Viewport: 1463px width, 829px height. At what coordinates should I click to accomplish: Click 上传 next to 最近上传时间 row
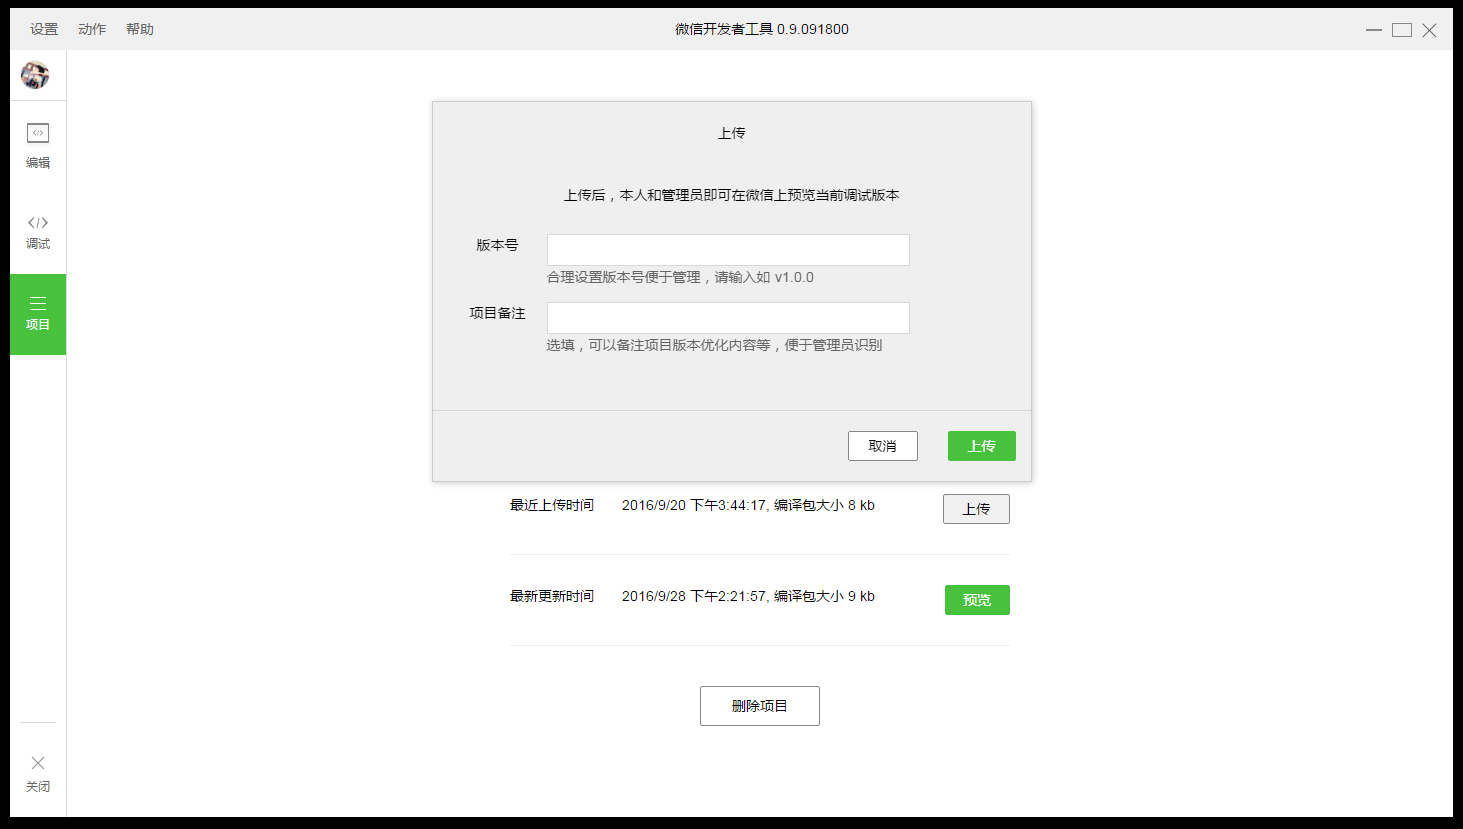(x=976, y=508)
